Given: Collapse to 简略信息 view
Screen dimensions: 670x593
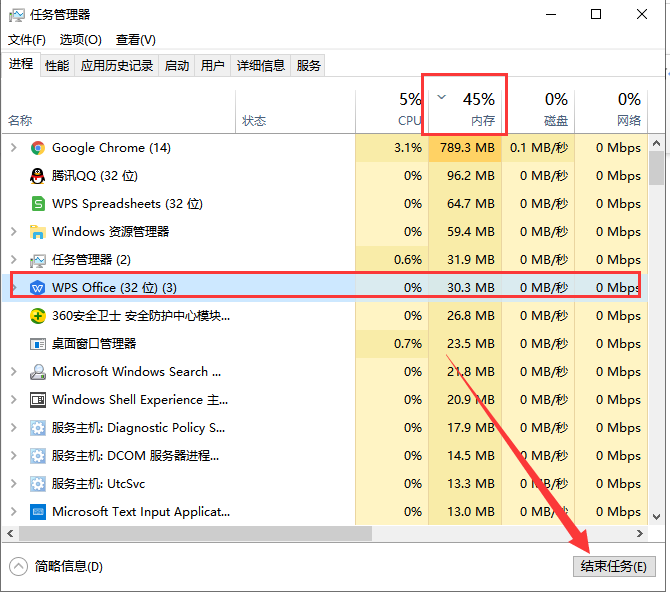Looking at the screenshot, I should (57, 567).
